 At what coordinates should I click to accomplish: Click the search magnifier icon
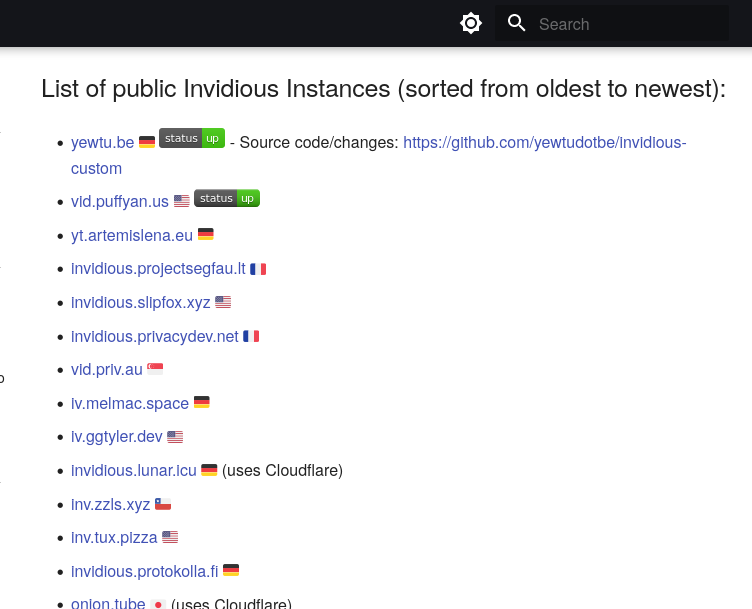coord(517,23)
